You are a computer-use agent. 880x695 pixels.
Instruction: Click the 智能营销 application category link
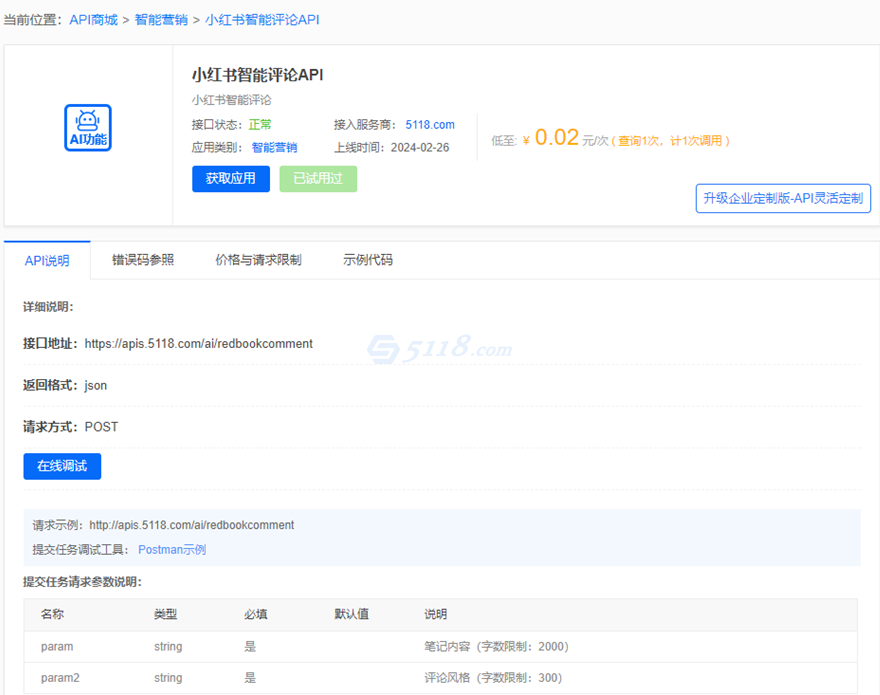274,147
